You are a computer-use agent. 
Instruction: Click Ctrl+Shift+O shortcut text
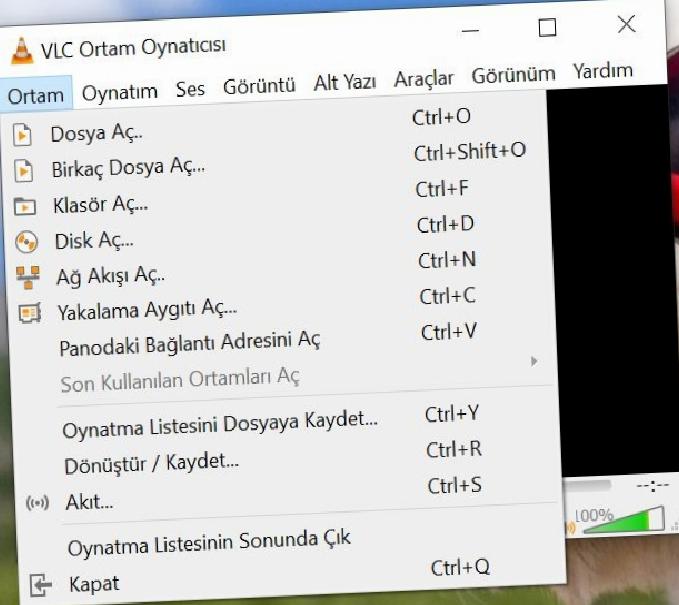click(470, 152)
